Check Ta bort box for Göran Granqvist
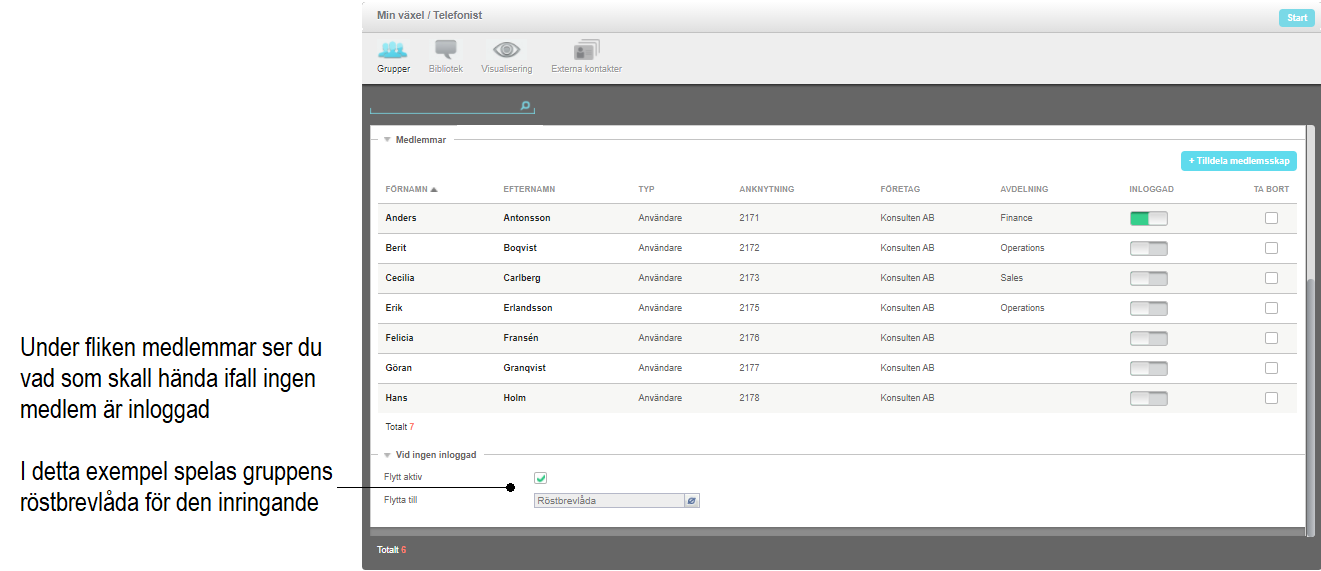This screenshot has height=571, width=1321. click(x=1271, y=368)
